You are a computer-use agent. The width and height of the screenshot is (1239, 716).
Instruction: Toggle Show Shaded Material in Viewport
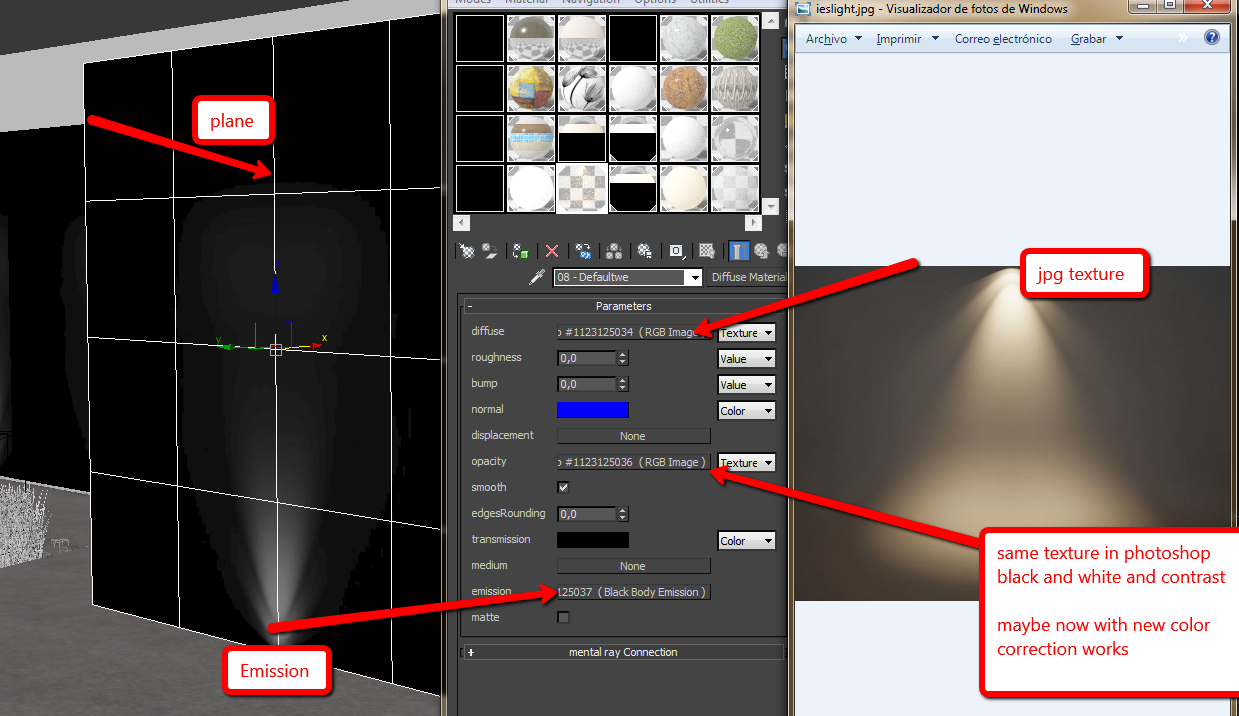click(707, 251)
